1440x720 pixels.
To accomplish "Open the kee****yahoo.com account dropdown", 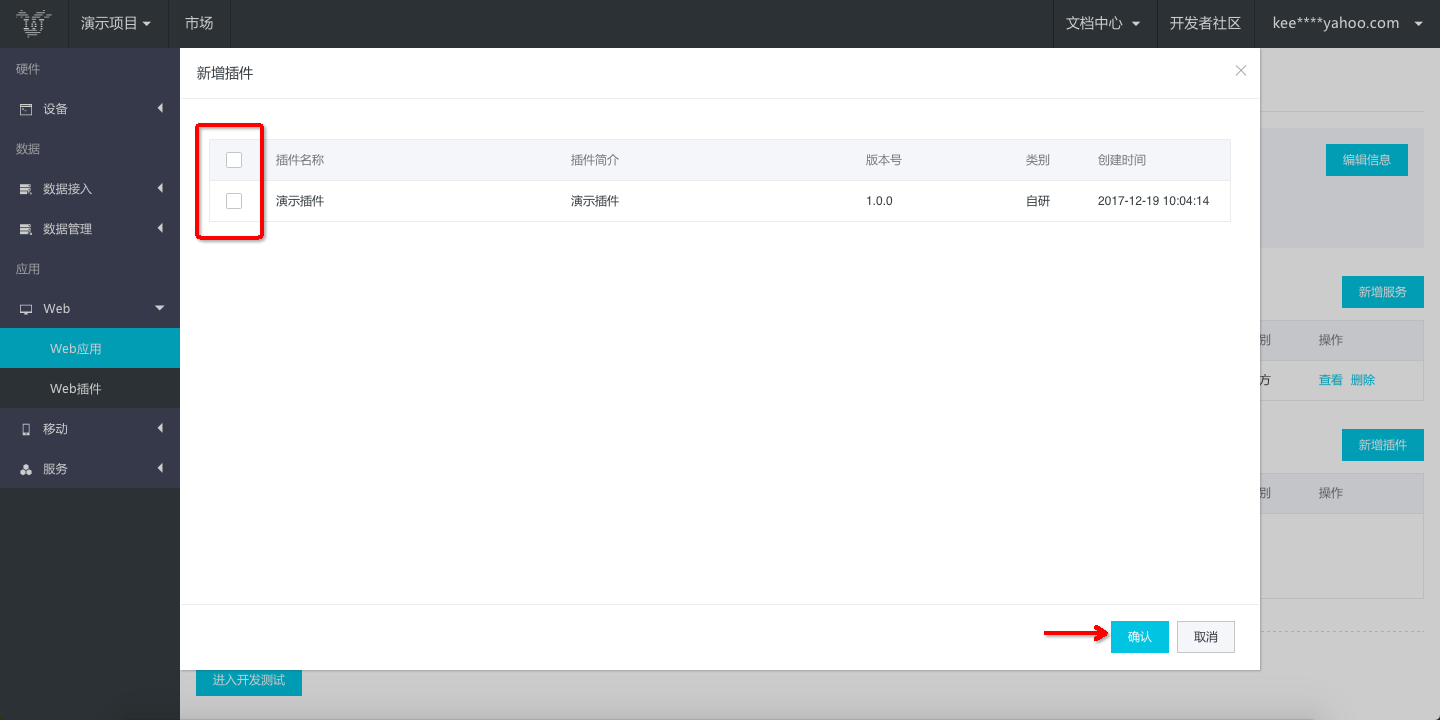I will click(x=1346, y=23).
